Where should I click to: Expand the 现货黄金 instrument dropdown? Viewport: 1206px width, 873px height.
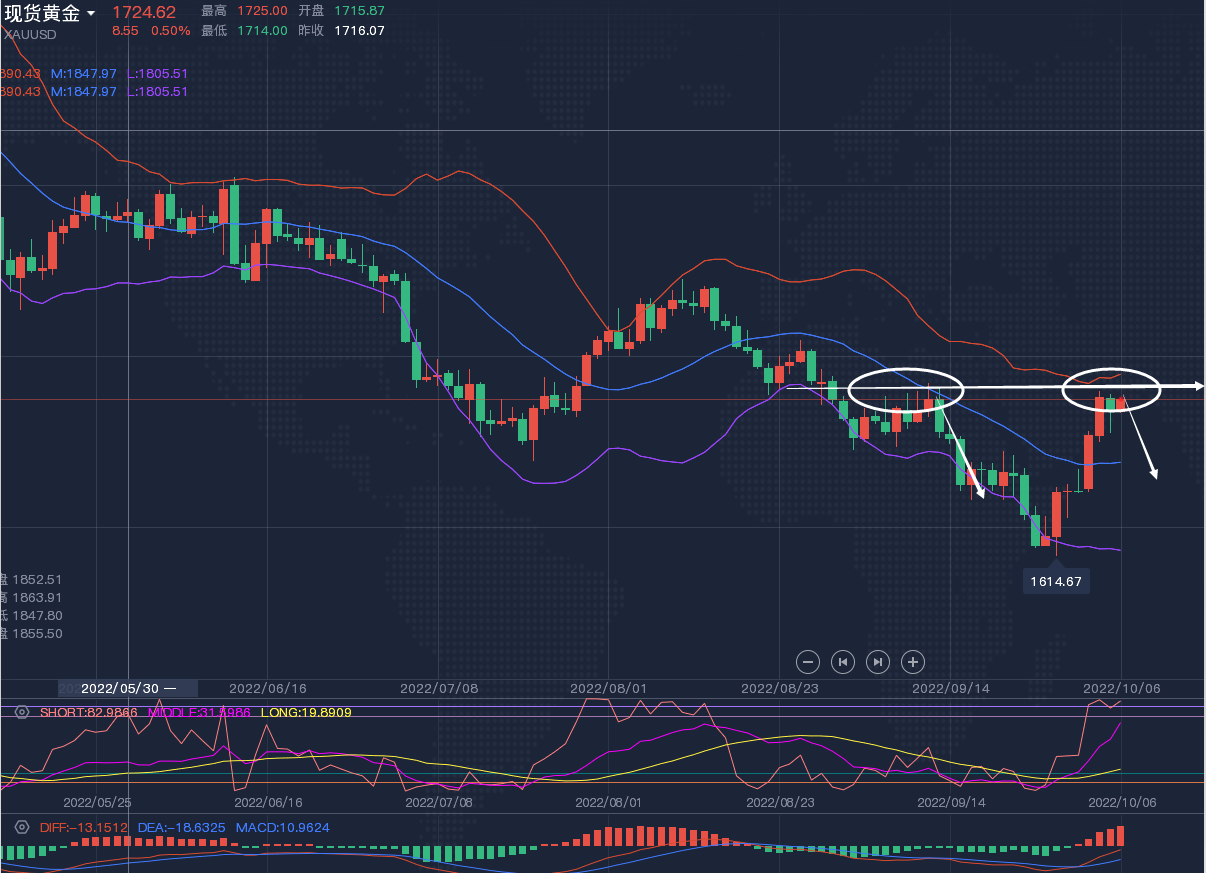pyautogui.click(x=91, y=13)
